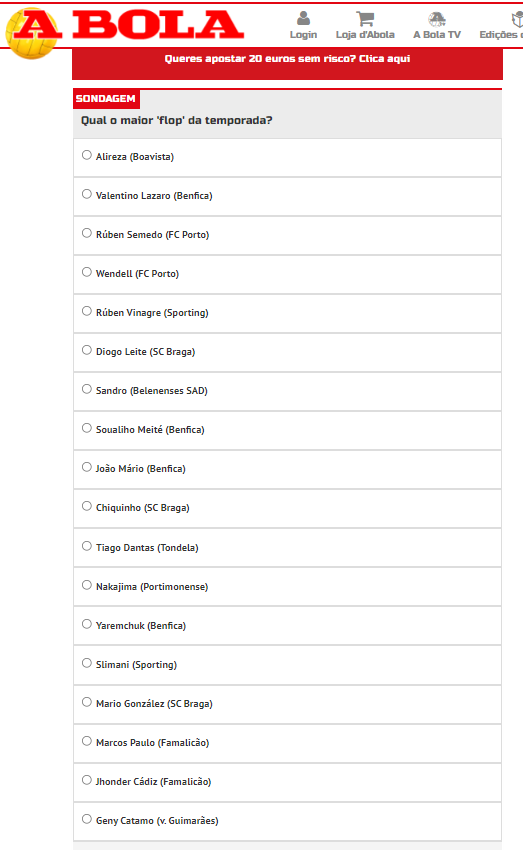The height and width of the screenshot is (850, 523).
Task: Select Diogo Leite (SC Braga)
Action: [87, 350]
